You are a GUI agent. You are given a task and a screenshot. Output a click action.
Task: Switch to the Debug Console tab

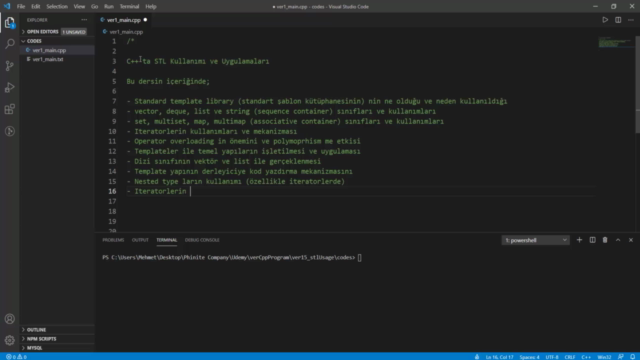point(202,240)
